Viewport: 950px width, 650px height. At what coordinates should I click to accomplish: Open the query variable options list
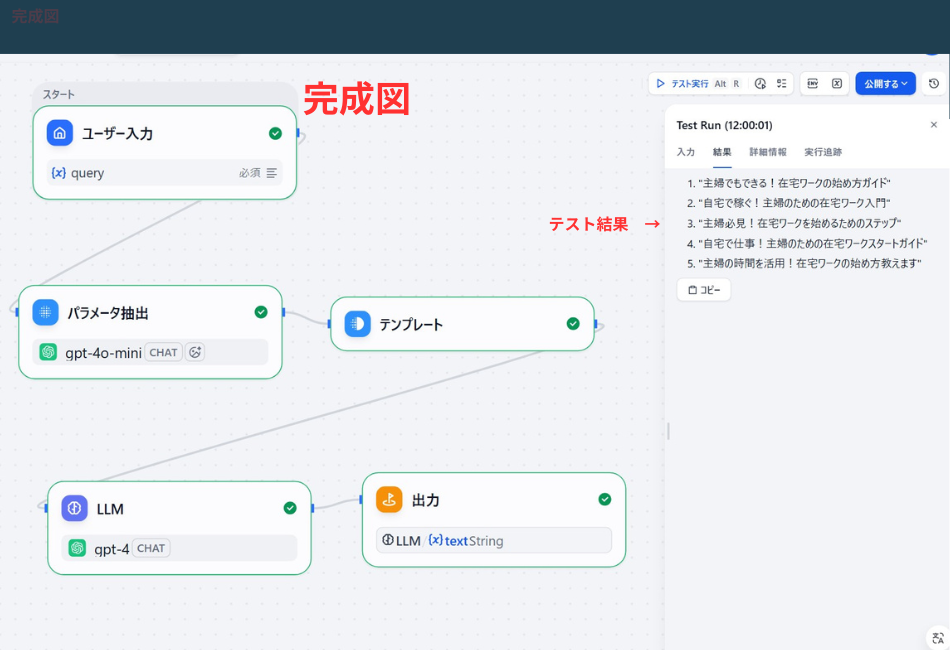pyautogui.click(x=272, y=172)
